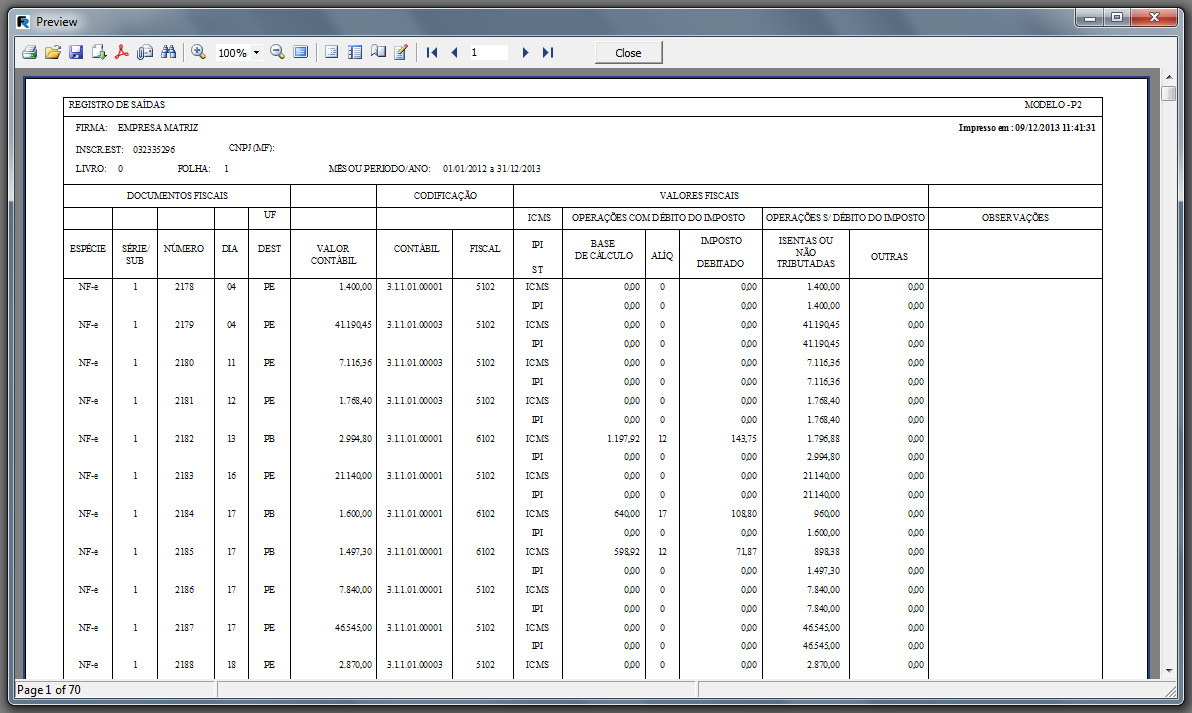Click the 'CODIFICAÇÃO' column header

click(x=445, y=196)
